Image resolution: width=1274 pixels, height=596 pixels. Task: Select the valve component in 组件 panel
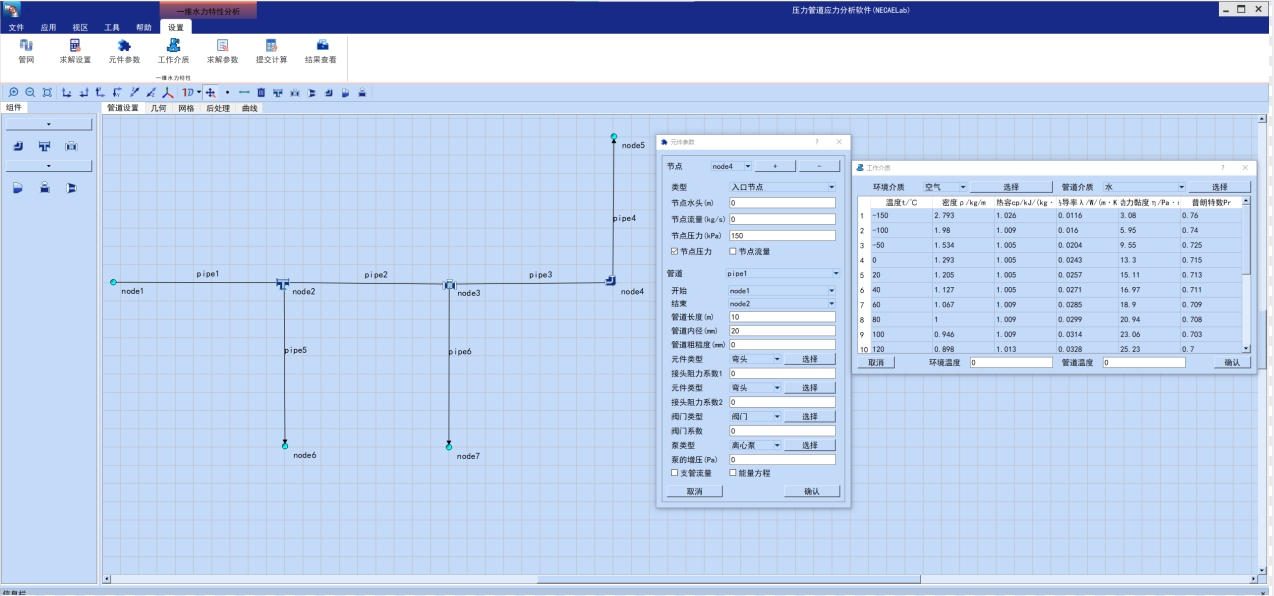71,146
